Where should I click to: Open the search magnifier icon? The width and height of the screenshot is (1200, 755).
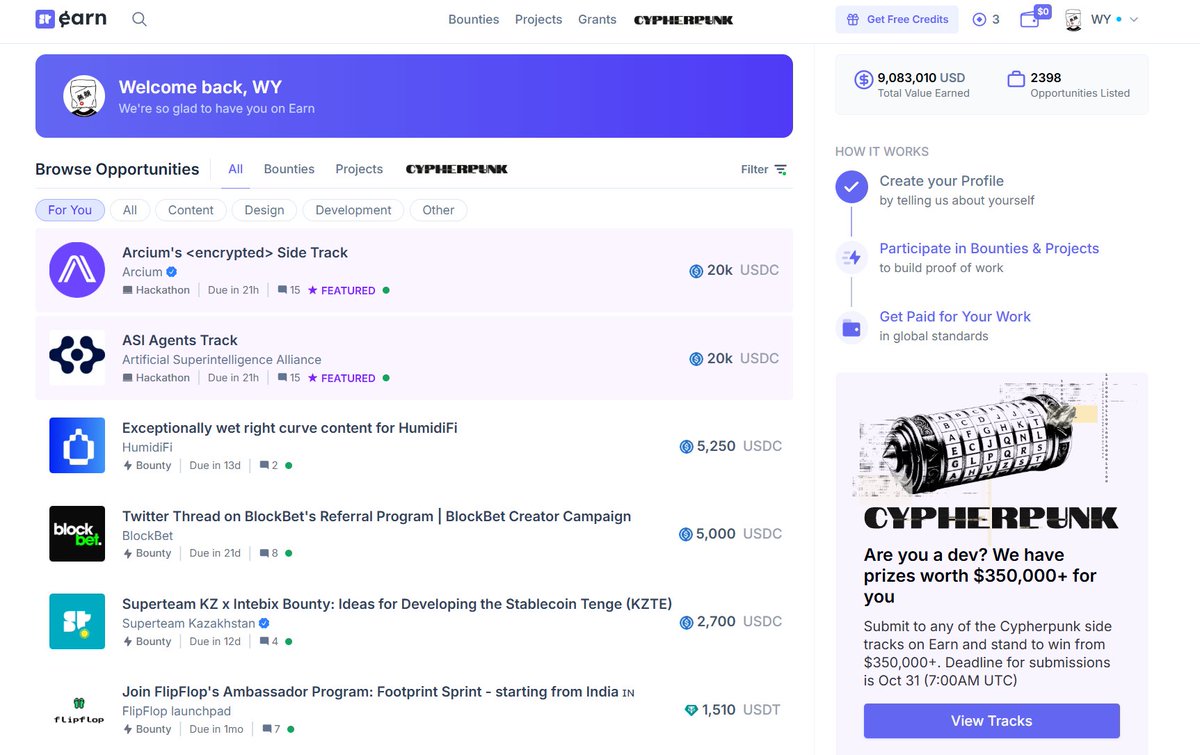click(139, 19)
